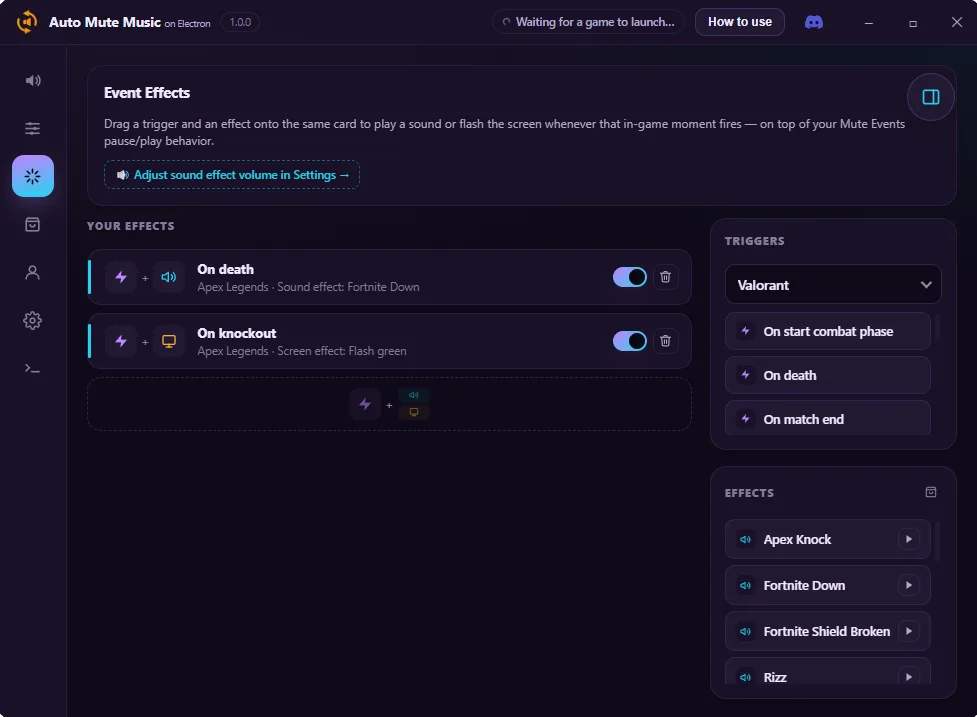The height and width of the screenshot is (717, 977).
Task: Open the account profile sidebar page
Action: 32,272
